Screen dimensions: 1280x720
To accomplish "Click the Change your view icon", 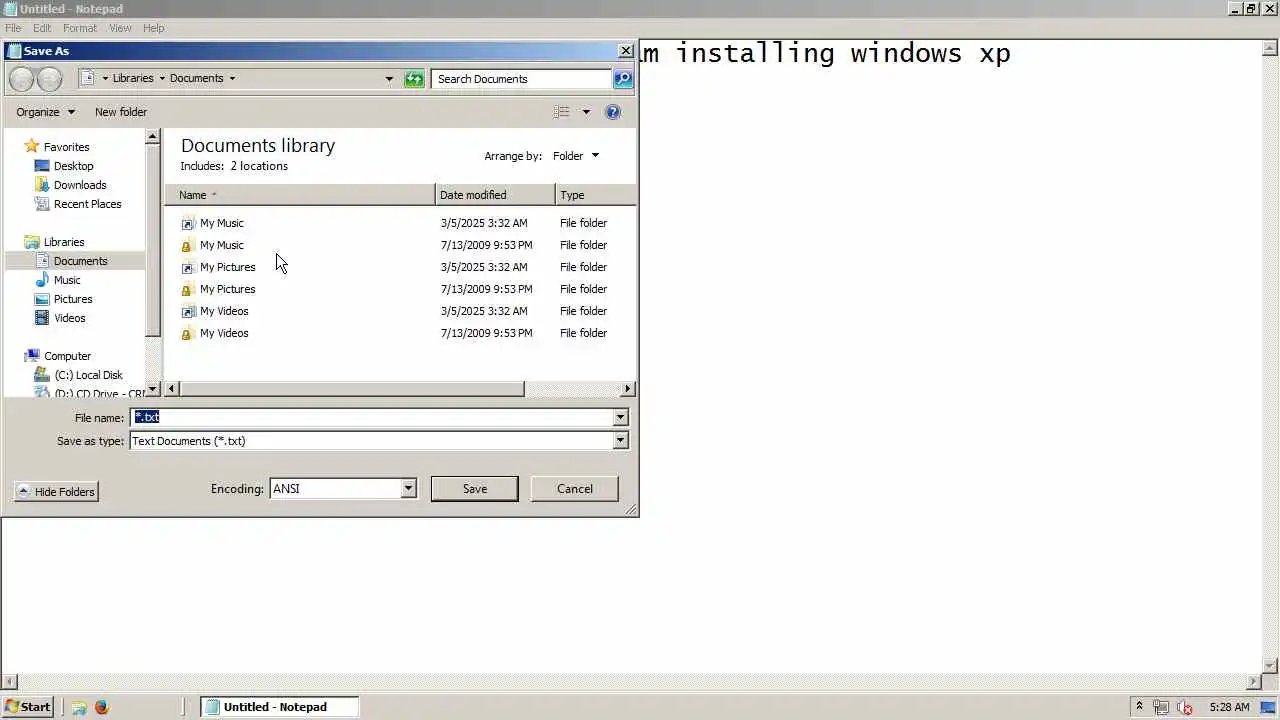I will 562,112.
